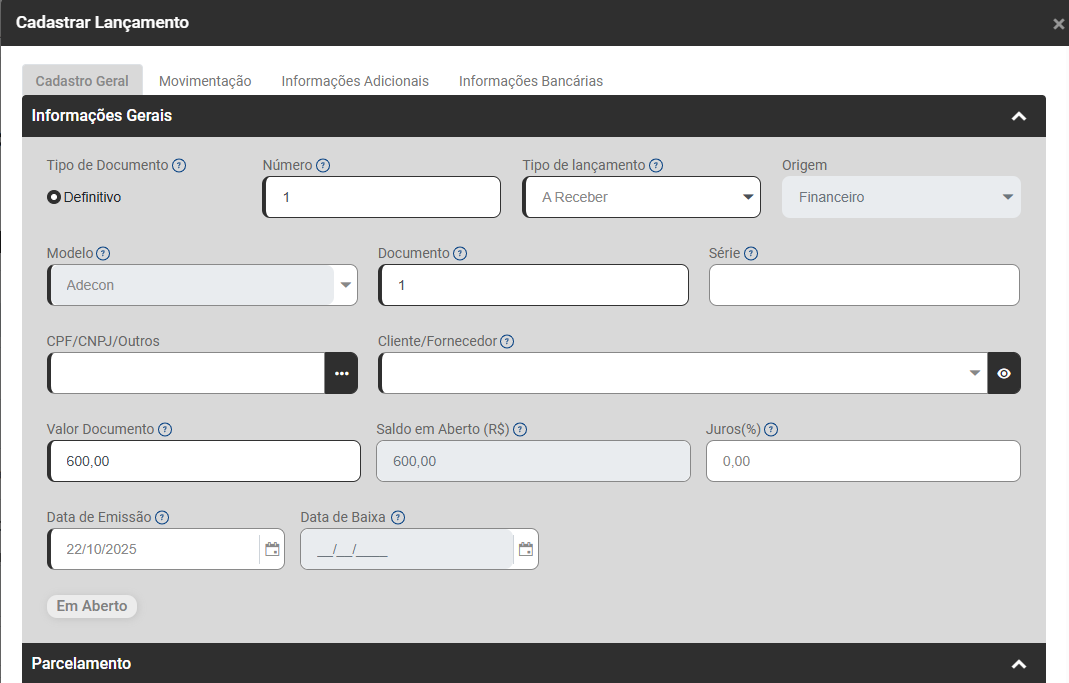Open the Informações Bancárias tab

(530, 81)
